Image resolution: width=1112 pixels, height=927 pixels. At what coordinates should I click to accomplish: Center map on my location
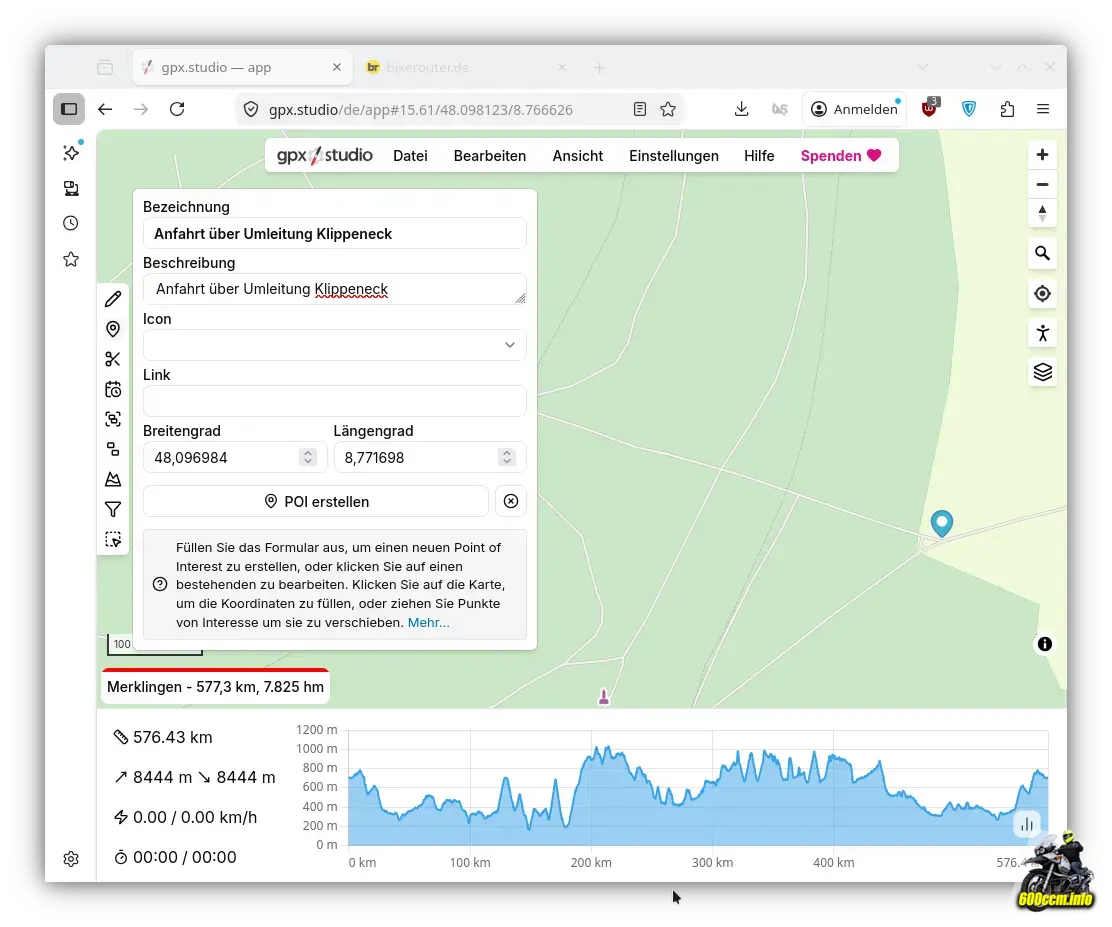tap(1042, 294)
